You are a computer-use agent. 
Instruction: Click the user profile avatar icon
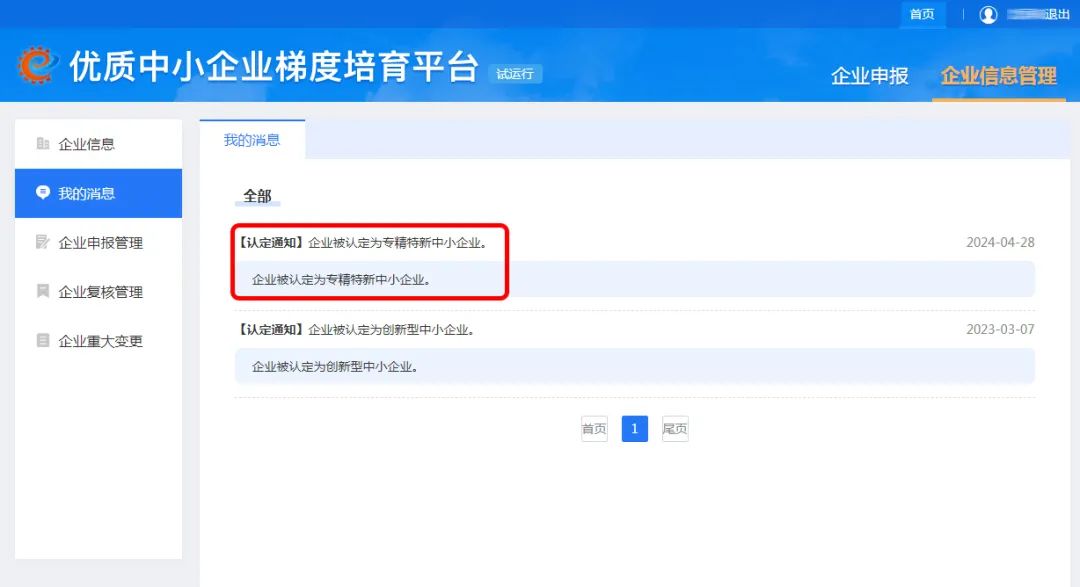tap(989, 14)
